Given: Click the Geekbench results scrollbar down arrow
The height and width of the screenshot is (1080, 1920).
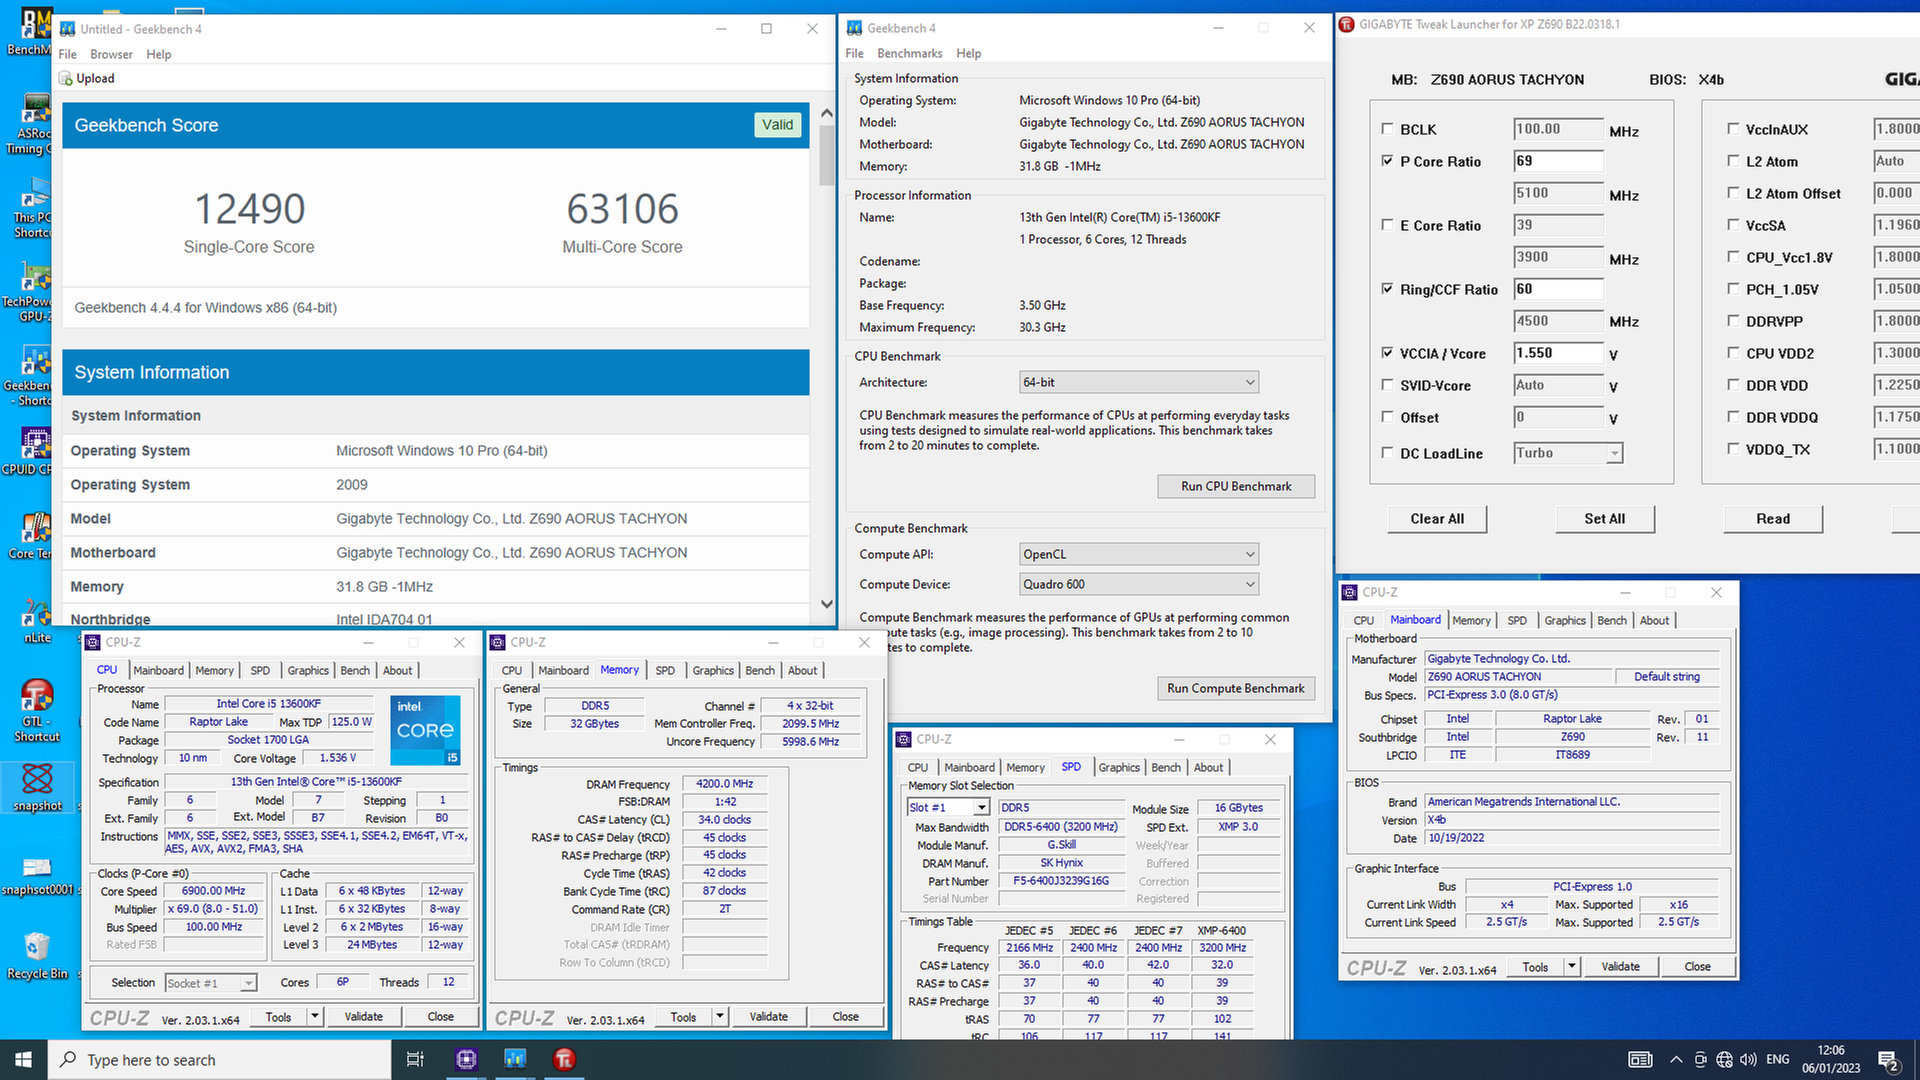Looking at the screenshot, I should coord(826,604).
